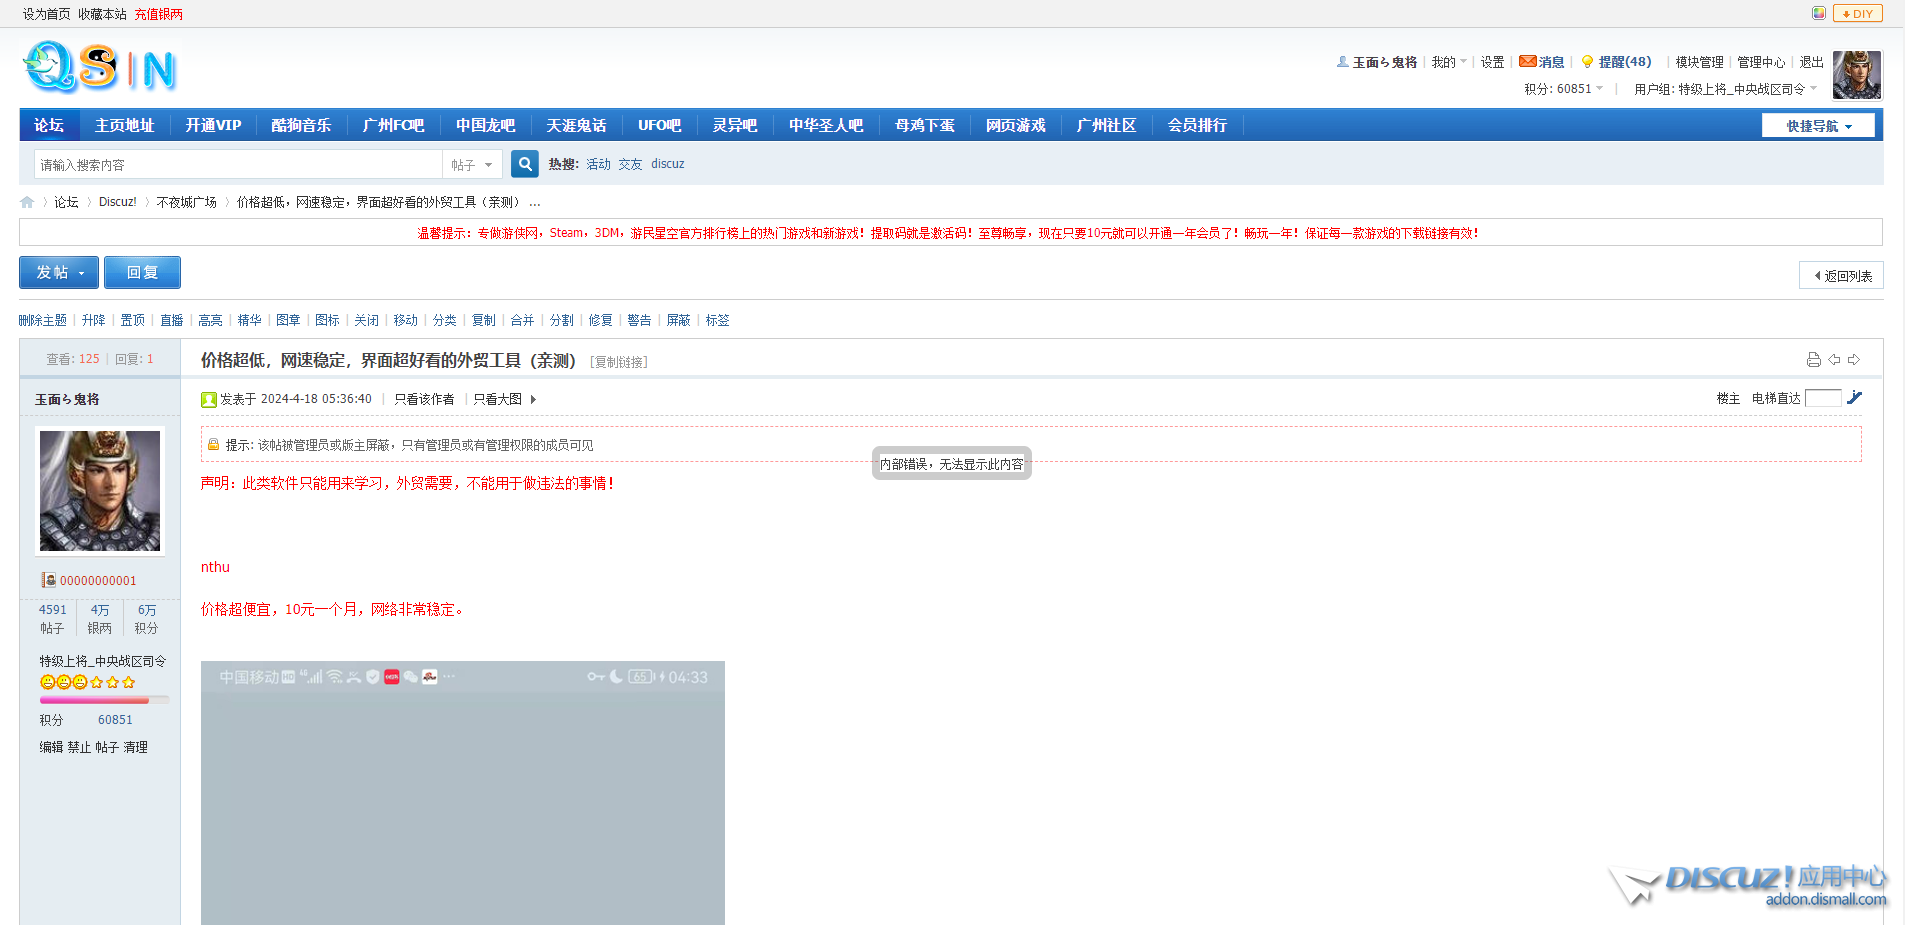Viewport: 1905px width, 925px height.
Task: Click the orange DIY button
Action: click(1857, 13)
